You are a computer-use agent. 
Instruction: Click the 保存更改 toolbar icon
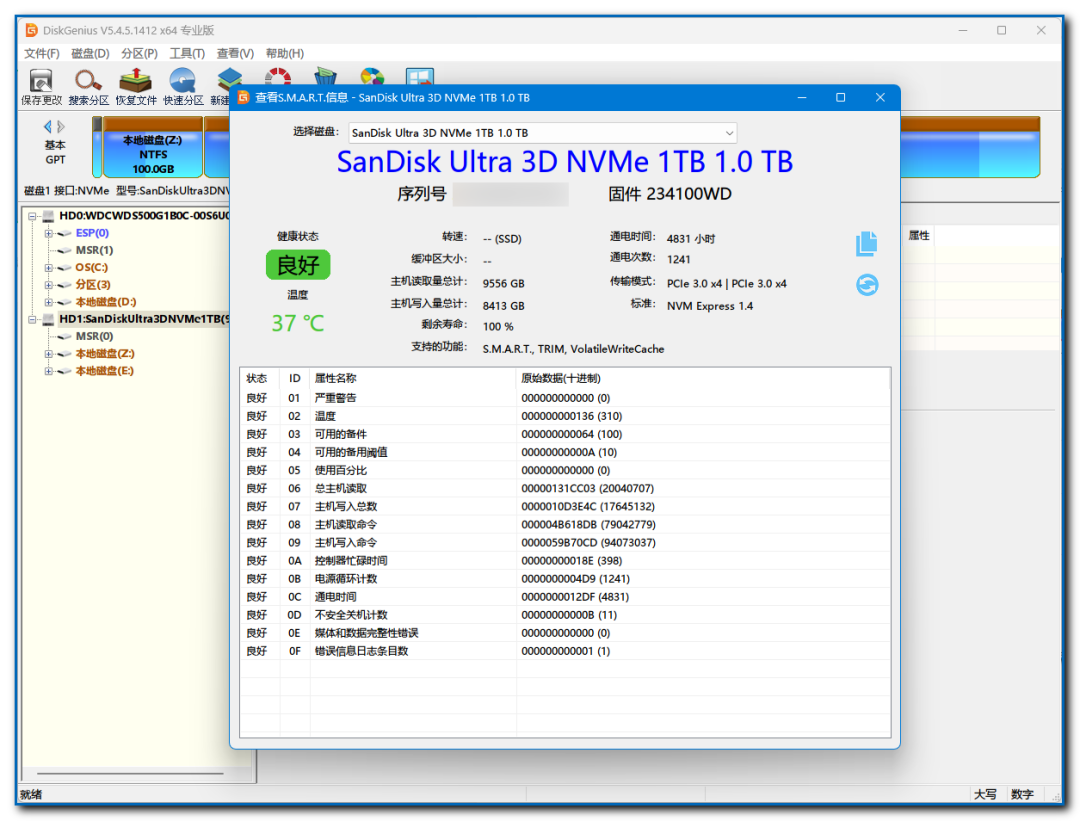click(41, 81)
